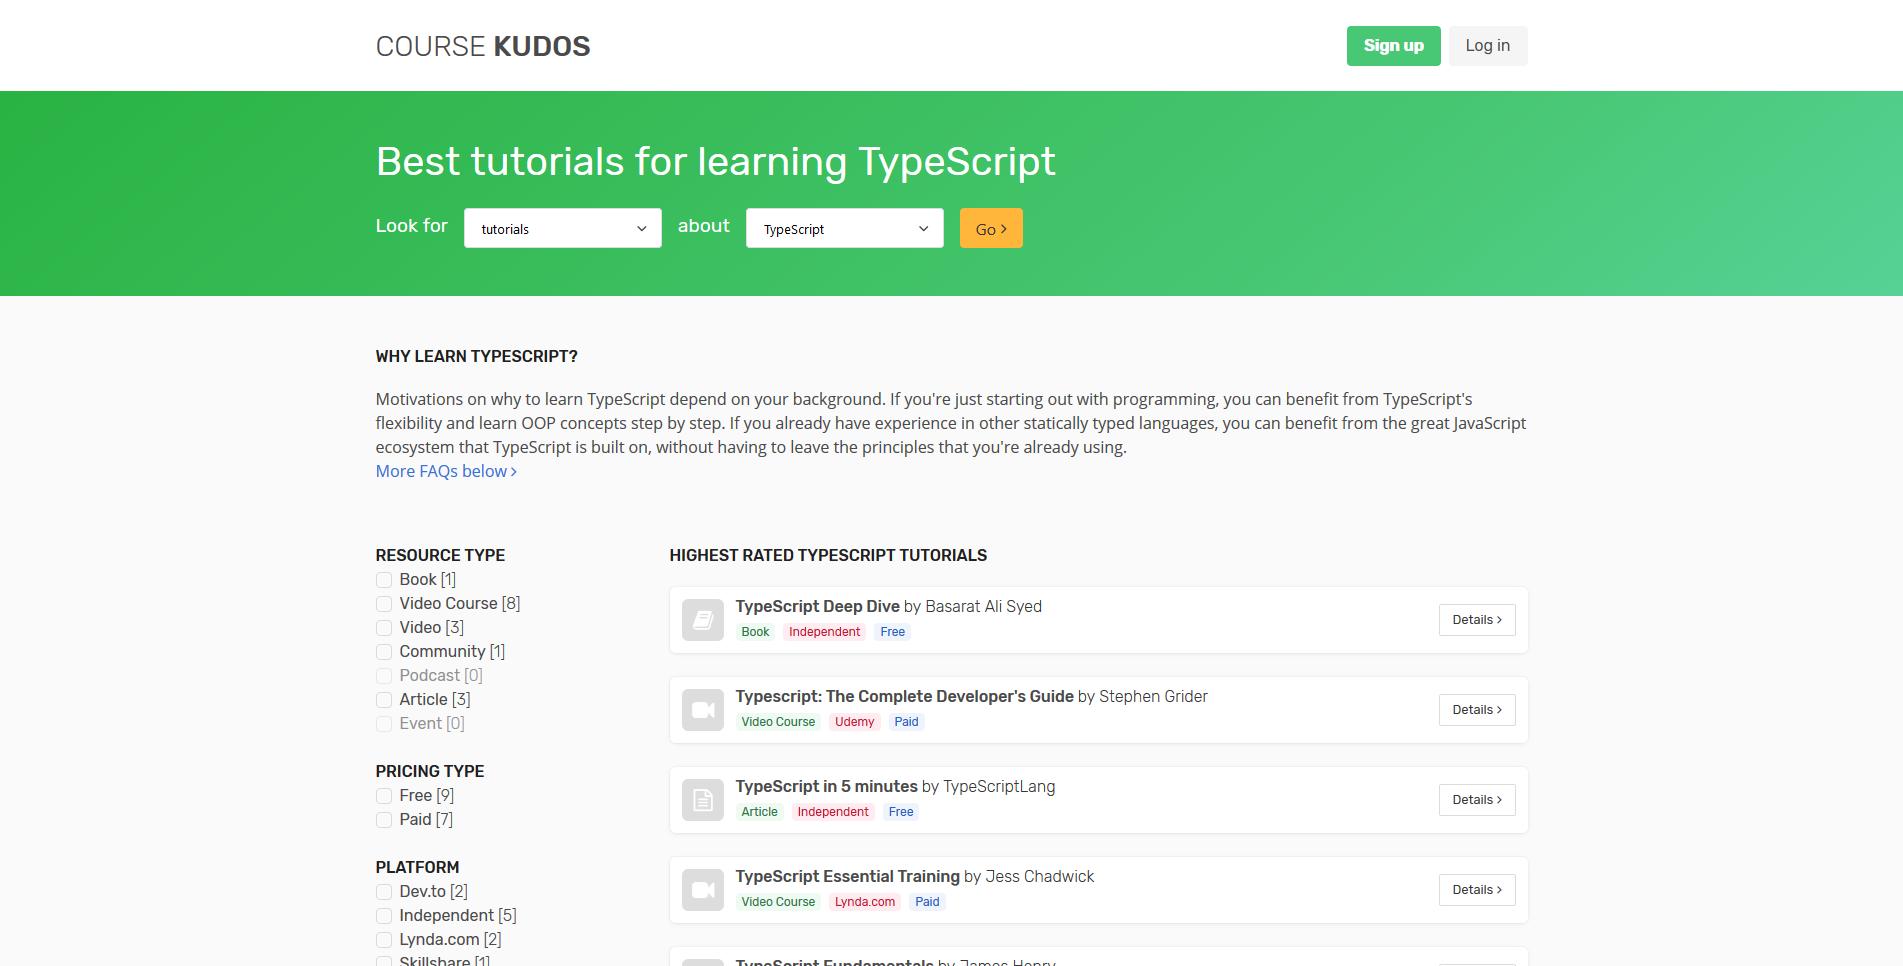Screen dimensions: 1903x966
Task: Click the Independent tag on TypeScript in 5 minutes
Action: [833, 812]
